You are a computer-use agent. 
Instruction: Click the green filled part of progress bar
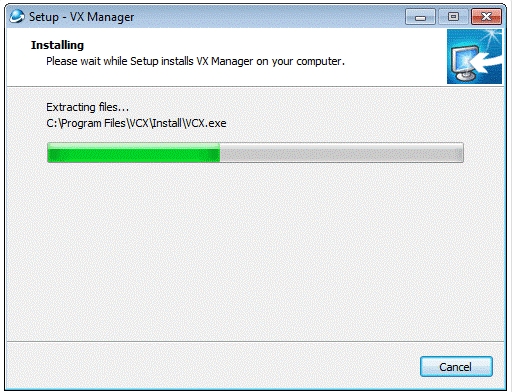[x=134, y=153]
